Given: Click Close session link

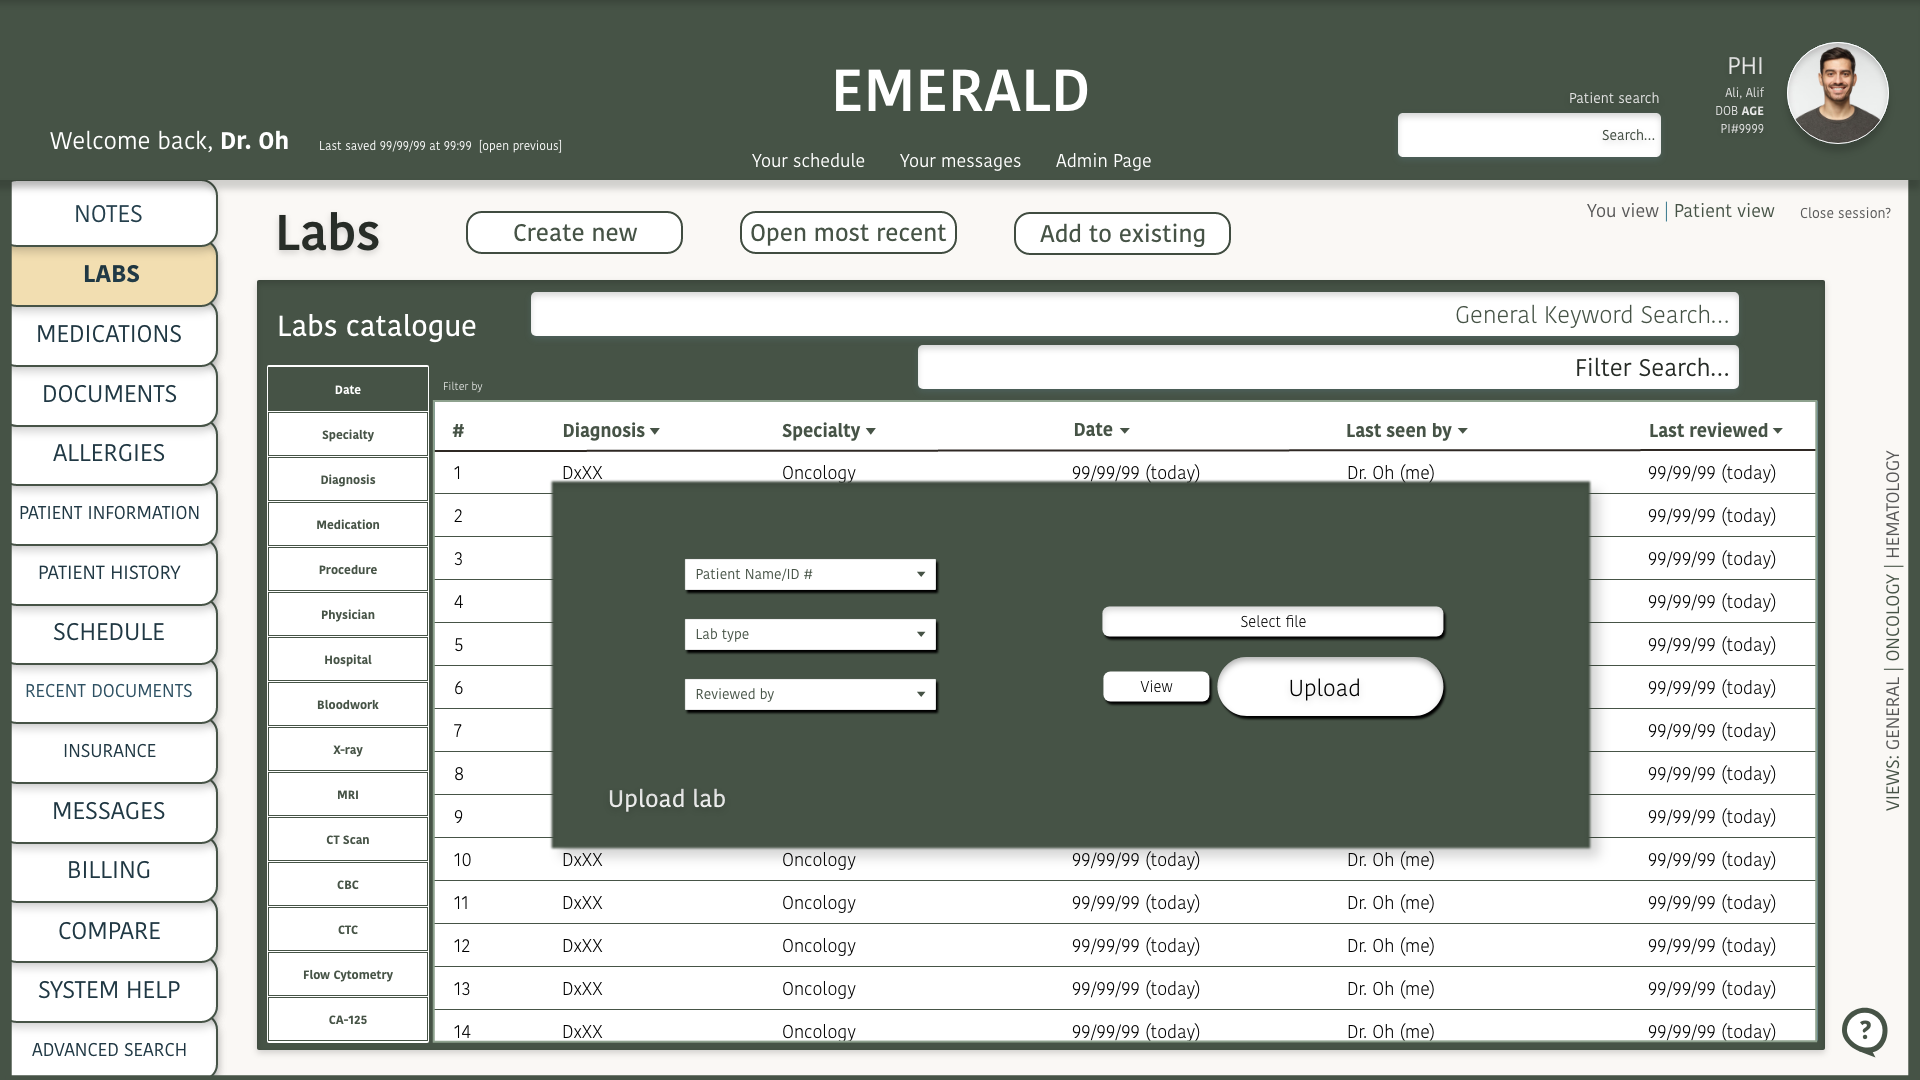Looking at the screenshot, I should [x=1845, y=213].
